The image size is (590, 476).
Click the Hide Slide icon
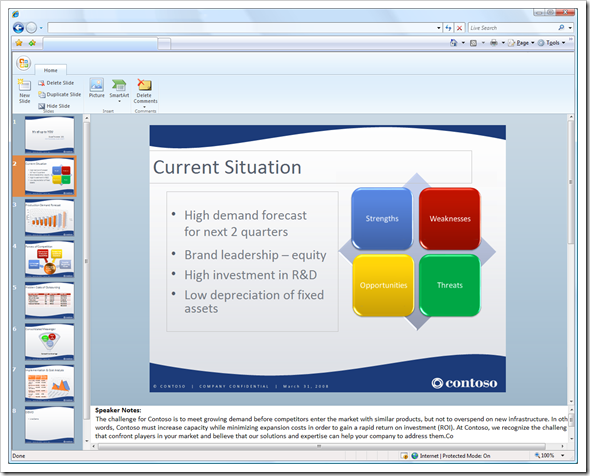click(x=41, y=106)
